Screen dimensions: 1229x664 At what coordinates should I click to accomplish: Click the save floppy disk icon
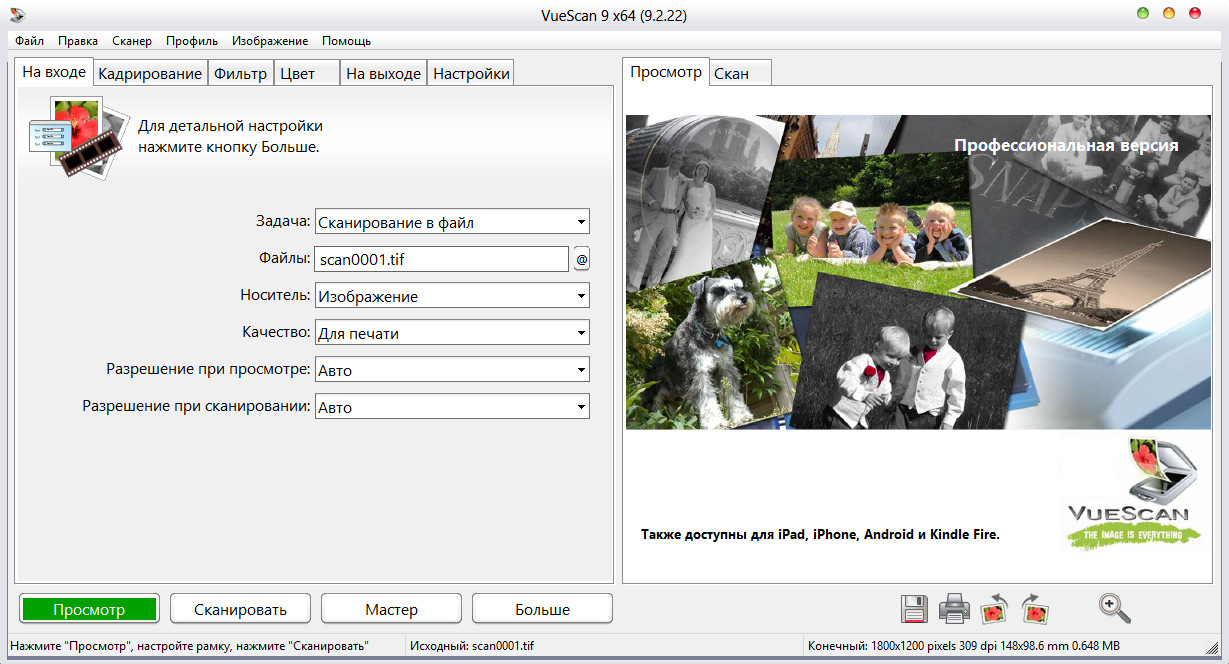tap(914, 608)
